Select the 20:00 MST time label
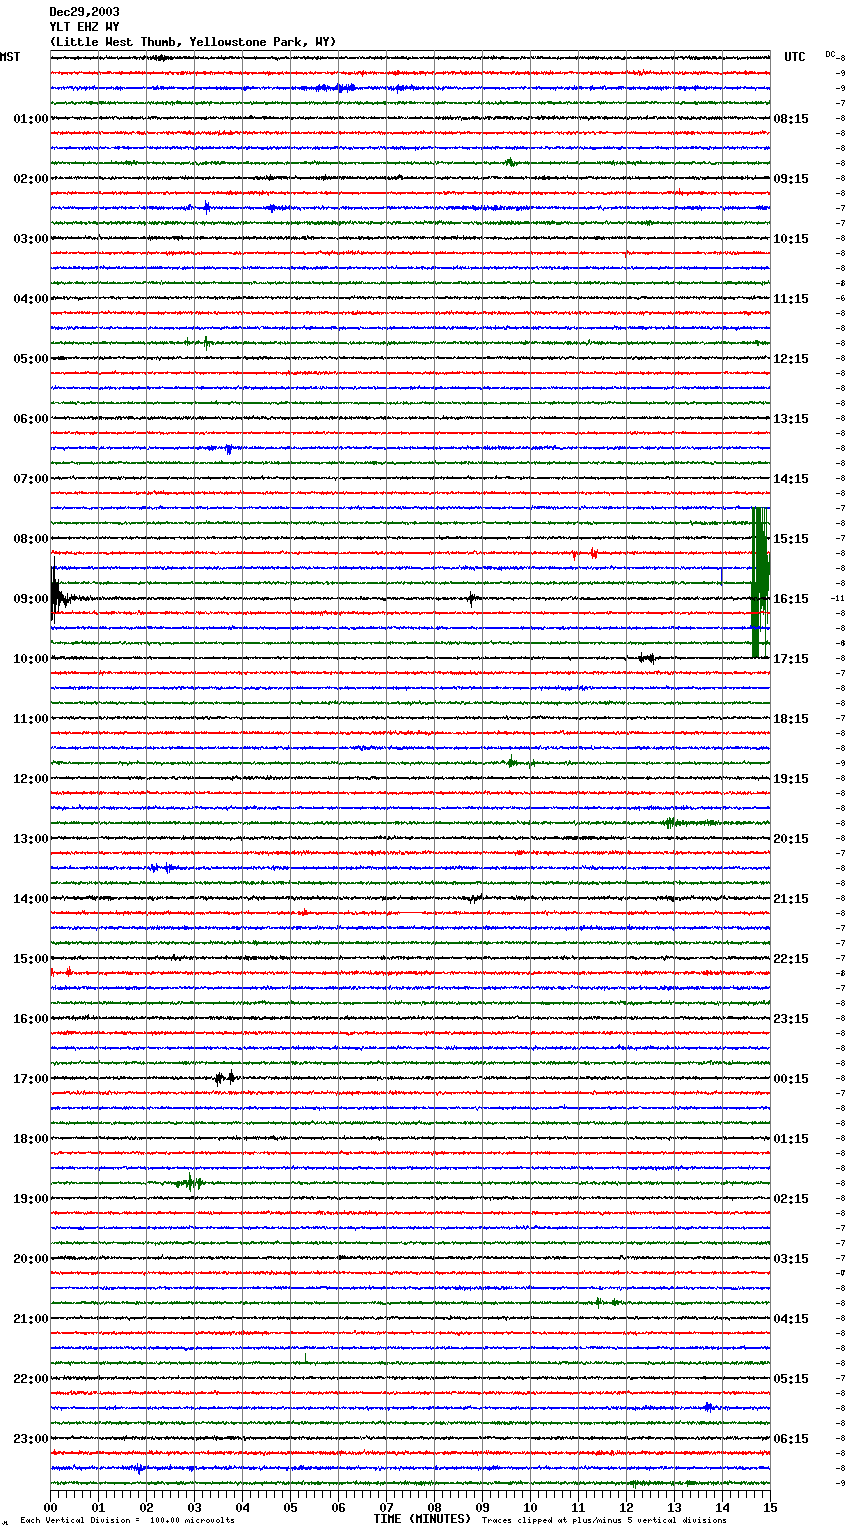 (31, 1259)
